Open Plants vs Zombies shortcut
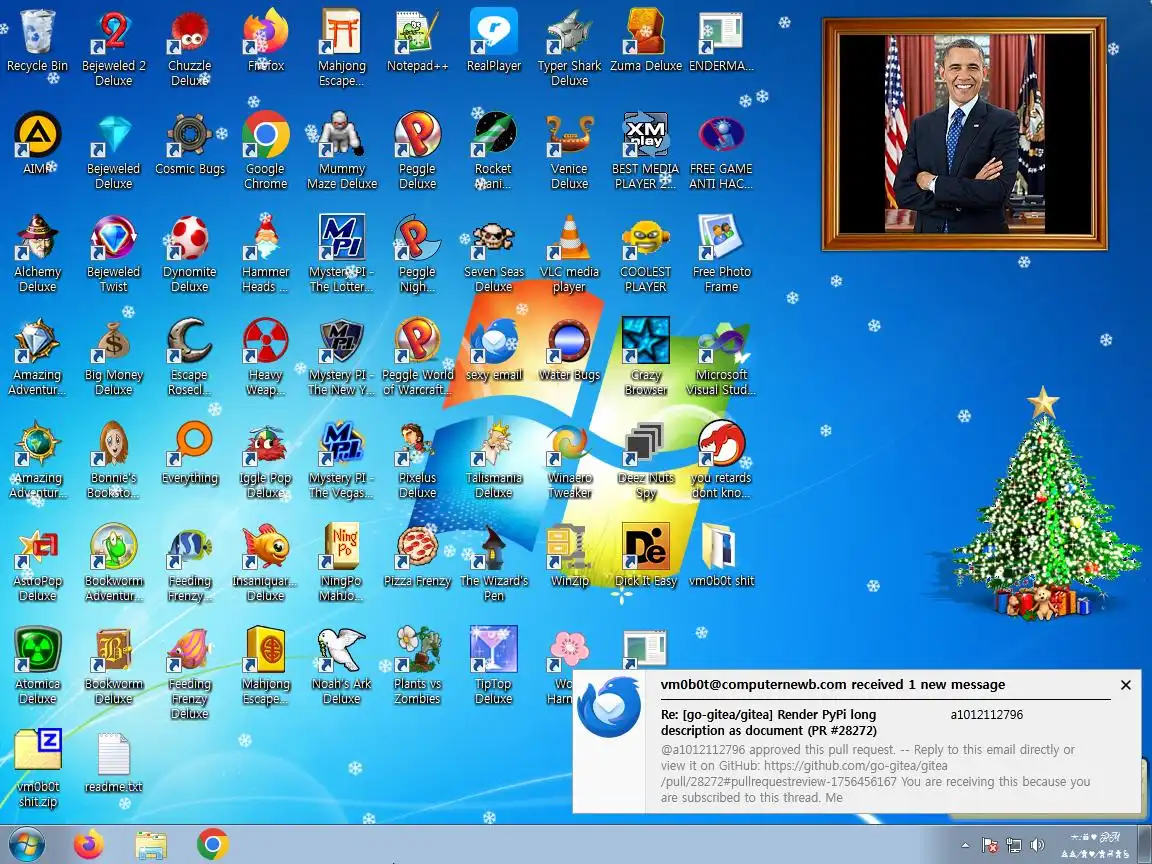This screenshot has height=864, width=1152. pyautogui.click(x=417, y=665)
